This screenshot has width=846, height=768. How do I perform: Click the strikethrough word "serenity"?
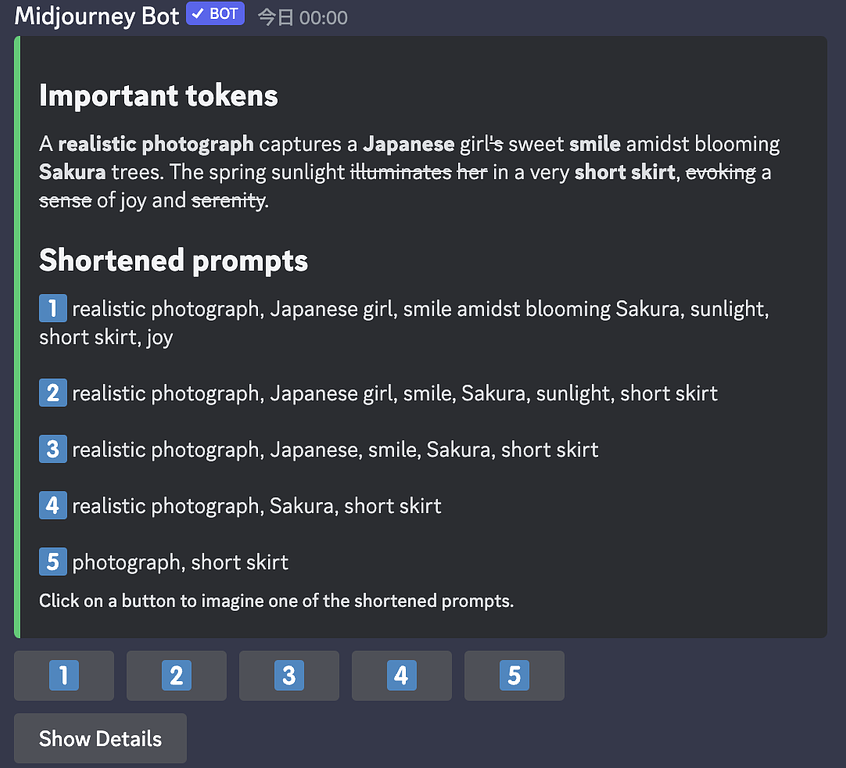[228, 200]
